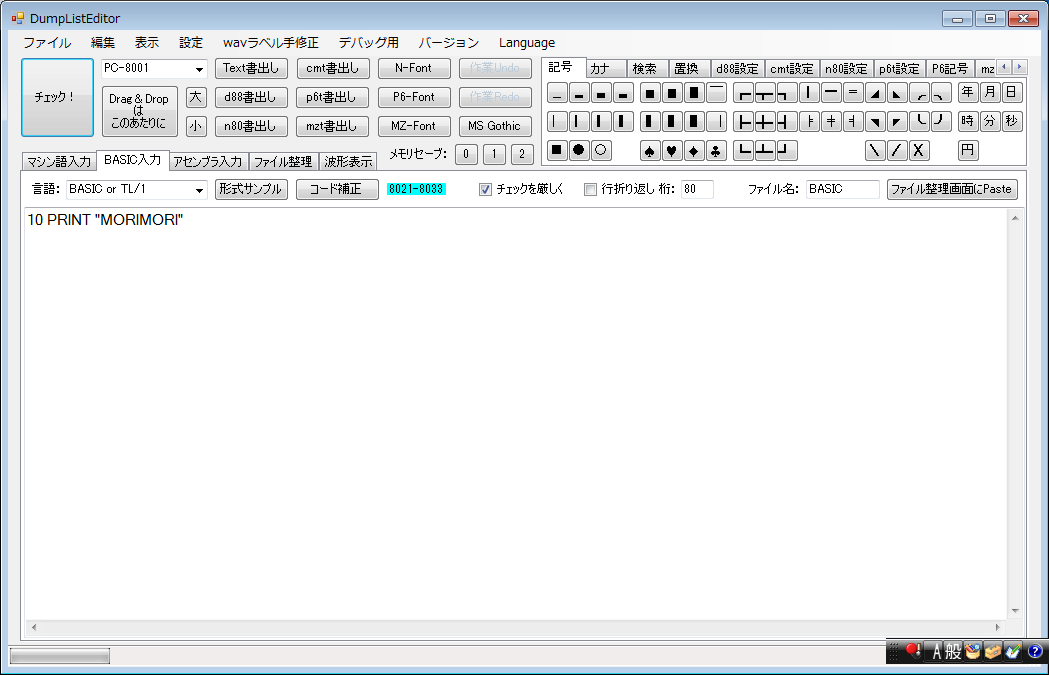Viewport: 1049px width, 675px height.
Task: Insert the T-junction pointing down symbol
Action: 765,93
